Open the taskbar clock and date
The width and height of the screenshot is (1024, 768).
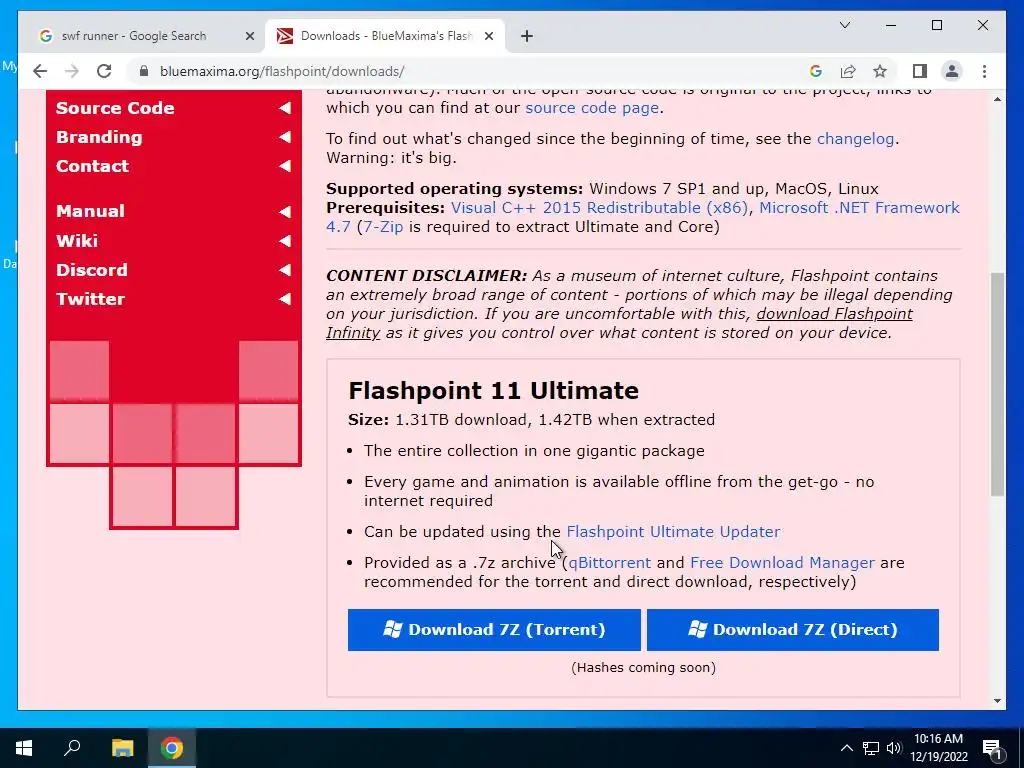[939, 748]
